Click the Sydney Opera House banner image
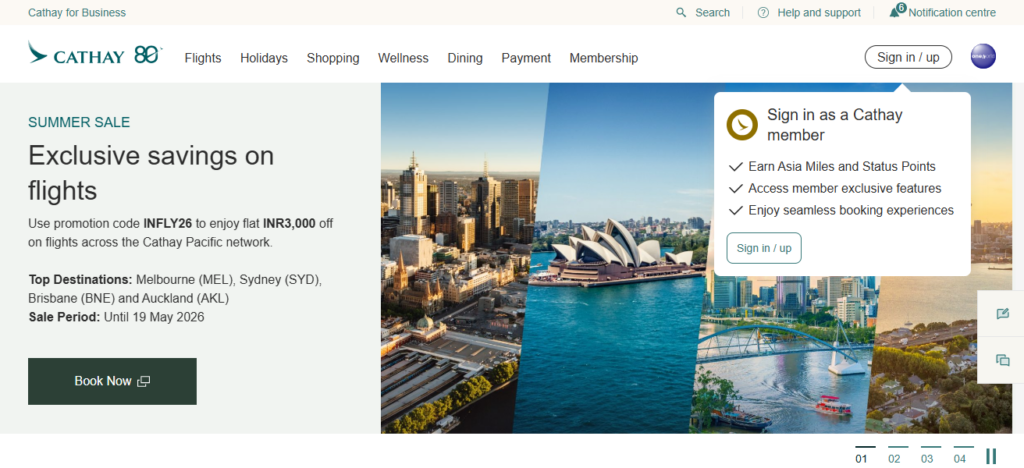 (x=614, y=258)
